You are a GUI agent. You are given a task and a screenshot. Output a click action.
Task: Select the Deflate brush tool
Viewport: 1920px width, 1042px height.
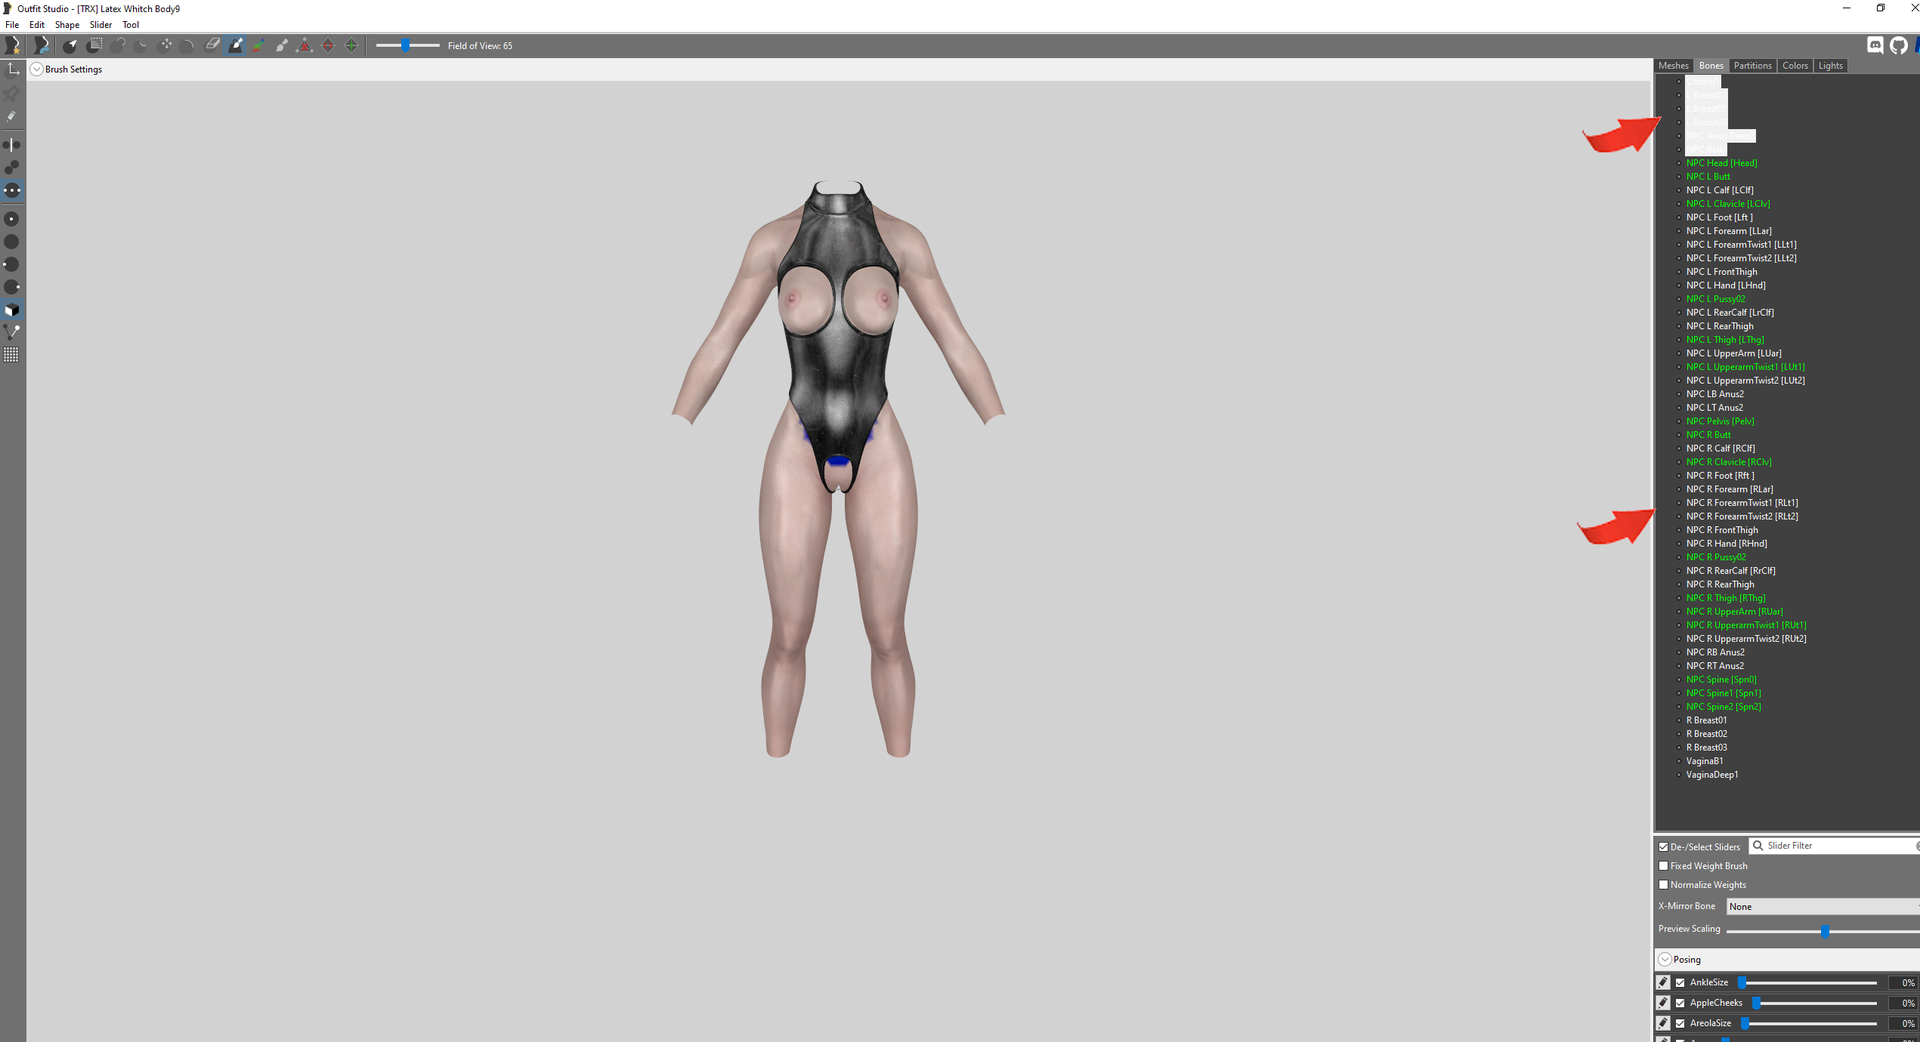click(142, 45)
